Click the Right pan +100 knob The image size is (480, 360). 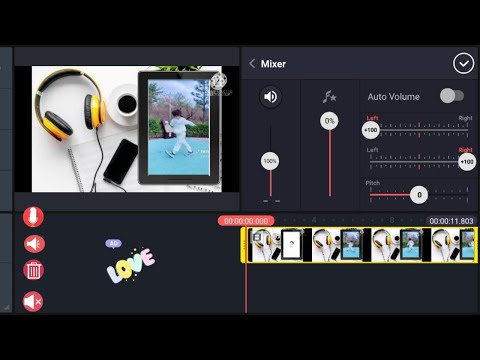[x=467, y=162]
